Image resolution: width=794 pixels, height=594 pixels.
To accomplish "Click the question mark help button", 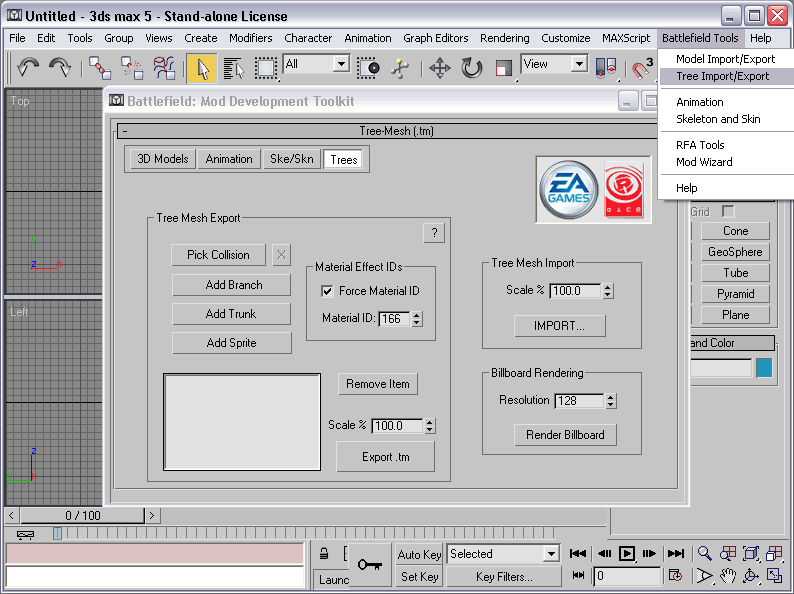I will [434, 233].
